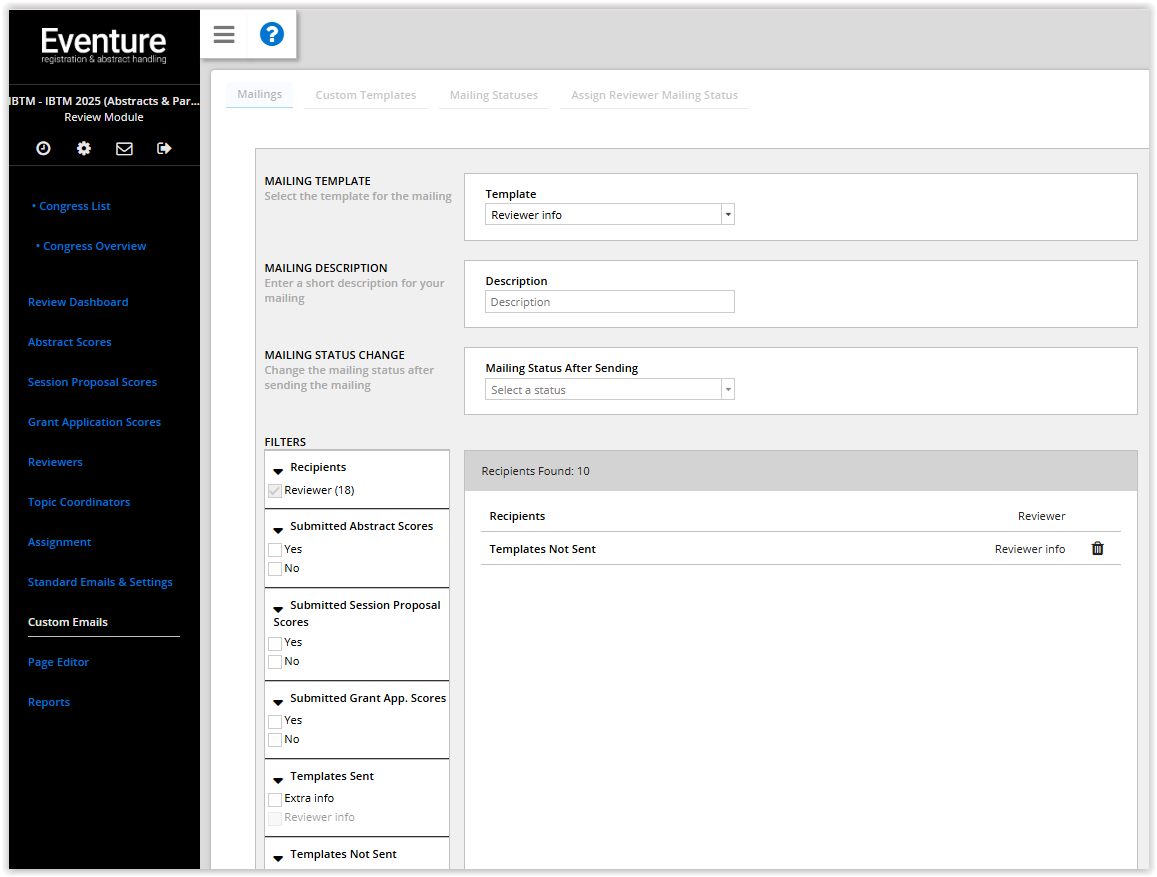Check No under Submitted Session Proposal Scores
This screenshot has height=877, width=1157.
pyautogui.click(x=275, y=662)
